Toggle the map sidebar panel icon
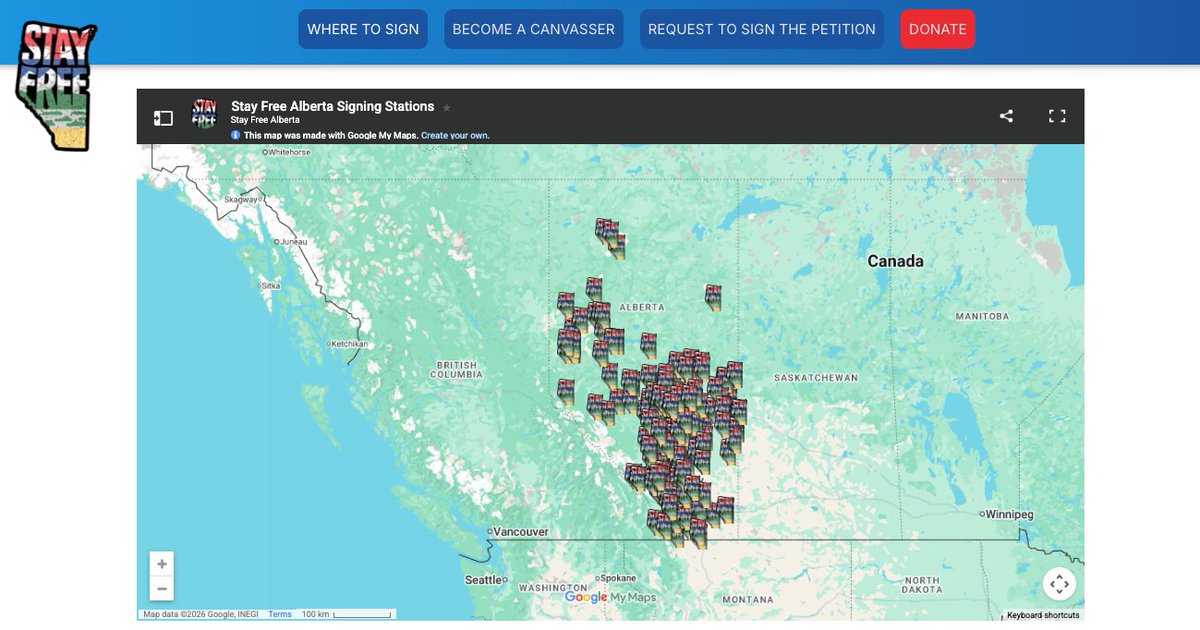 coord(163,118)
